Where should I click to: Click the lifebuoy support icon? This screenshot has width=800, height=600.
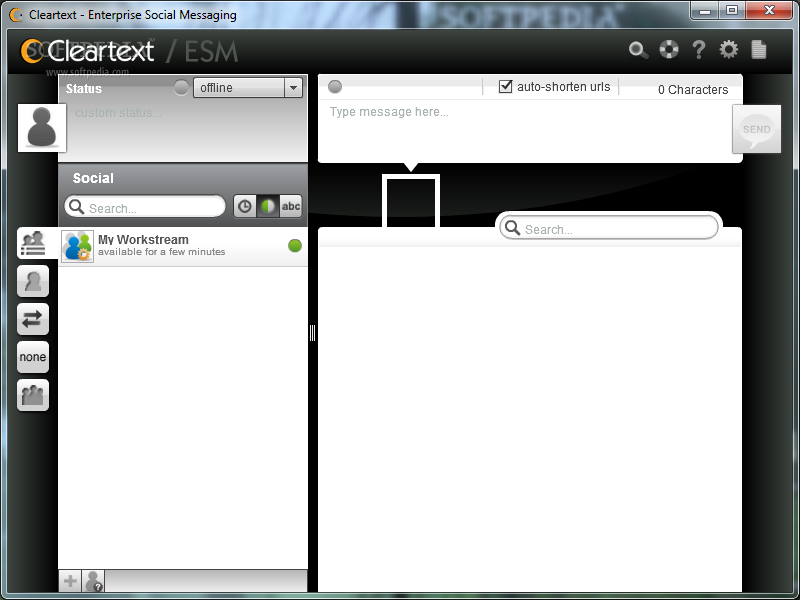click(669, 49)
